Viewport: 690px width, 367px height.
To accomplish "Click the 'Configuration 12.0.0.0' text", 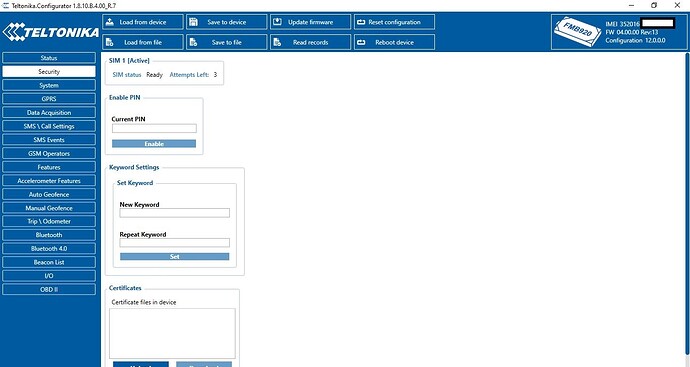I will point(635,40).
